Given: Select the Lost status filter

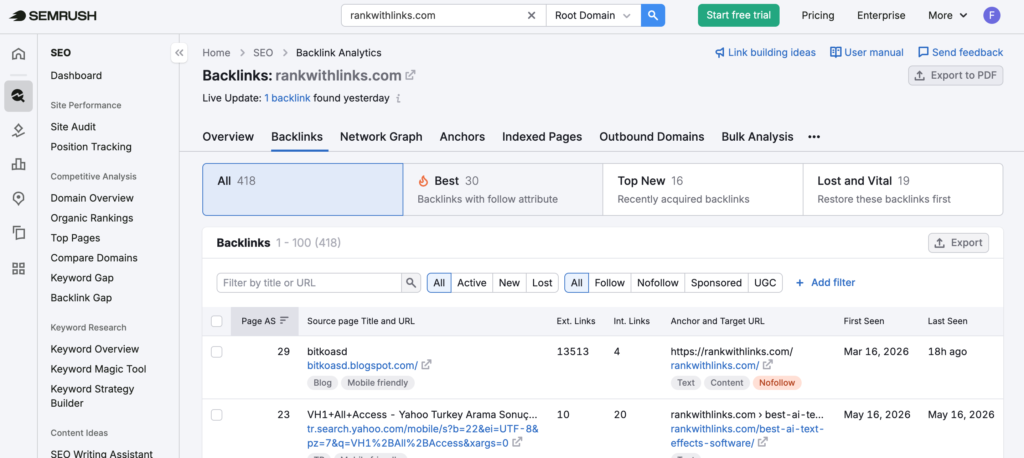Looking at the screenshot, I should 542,283.
